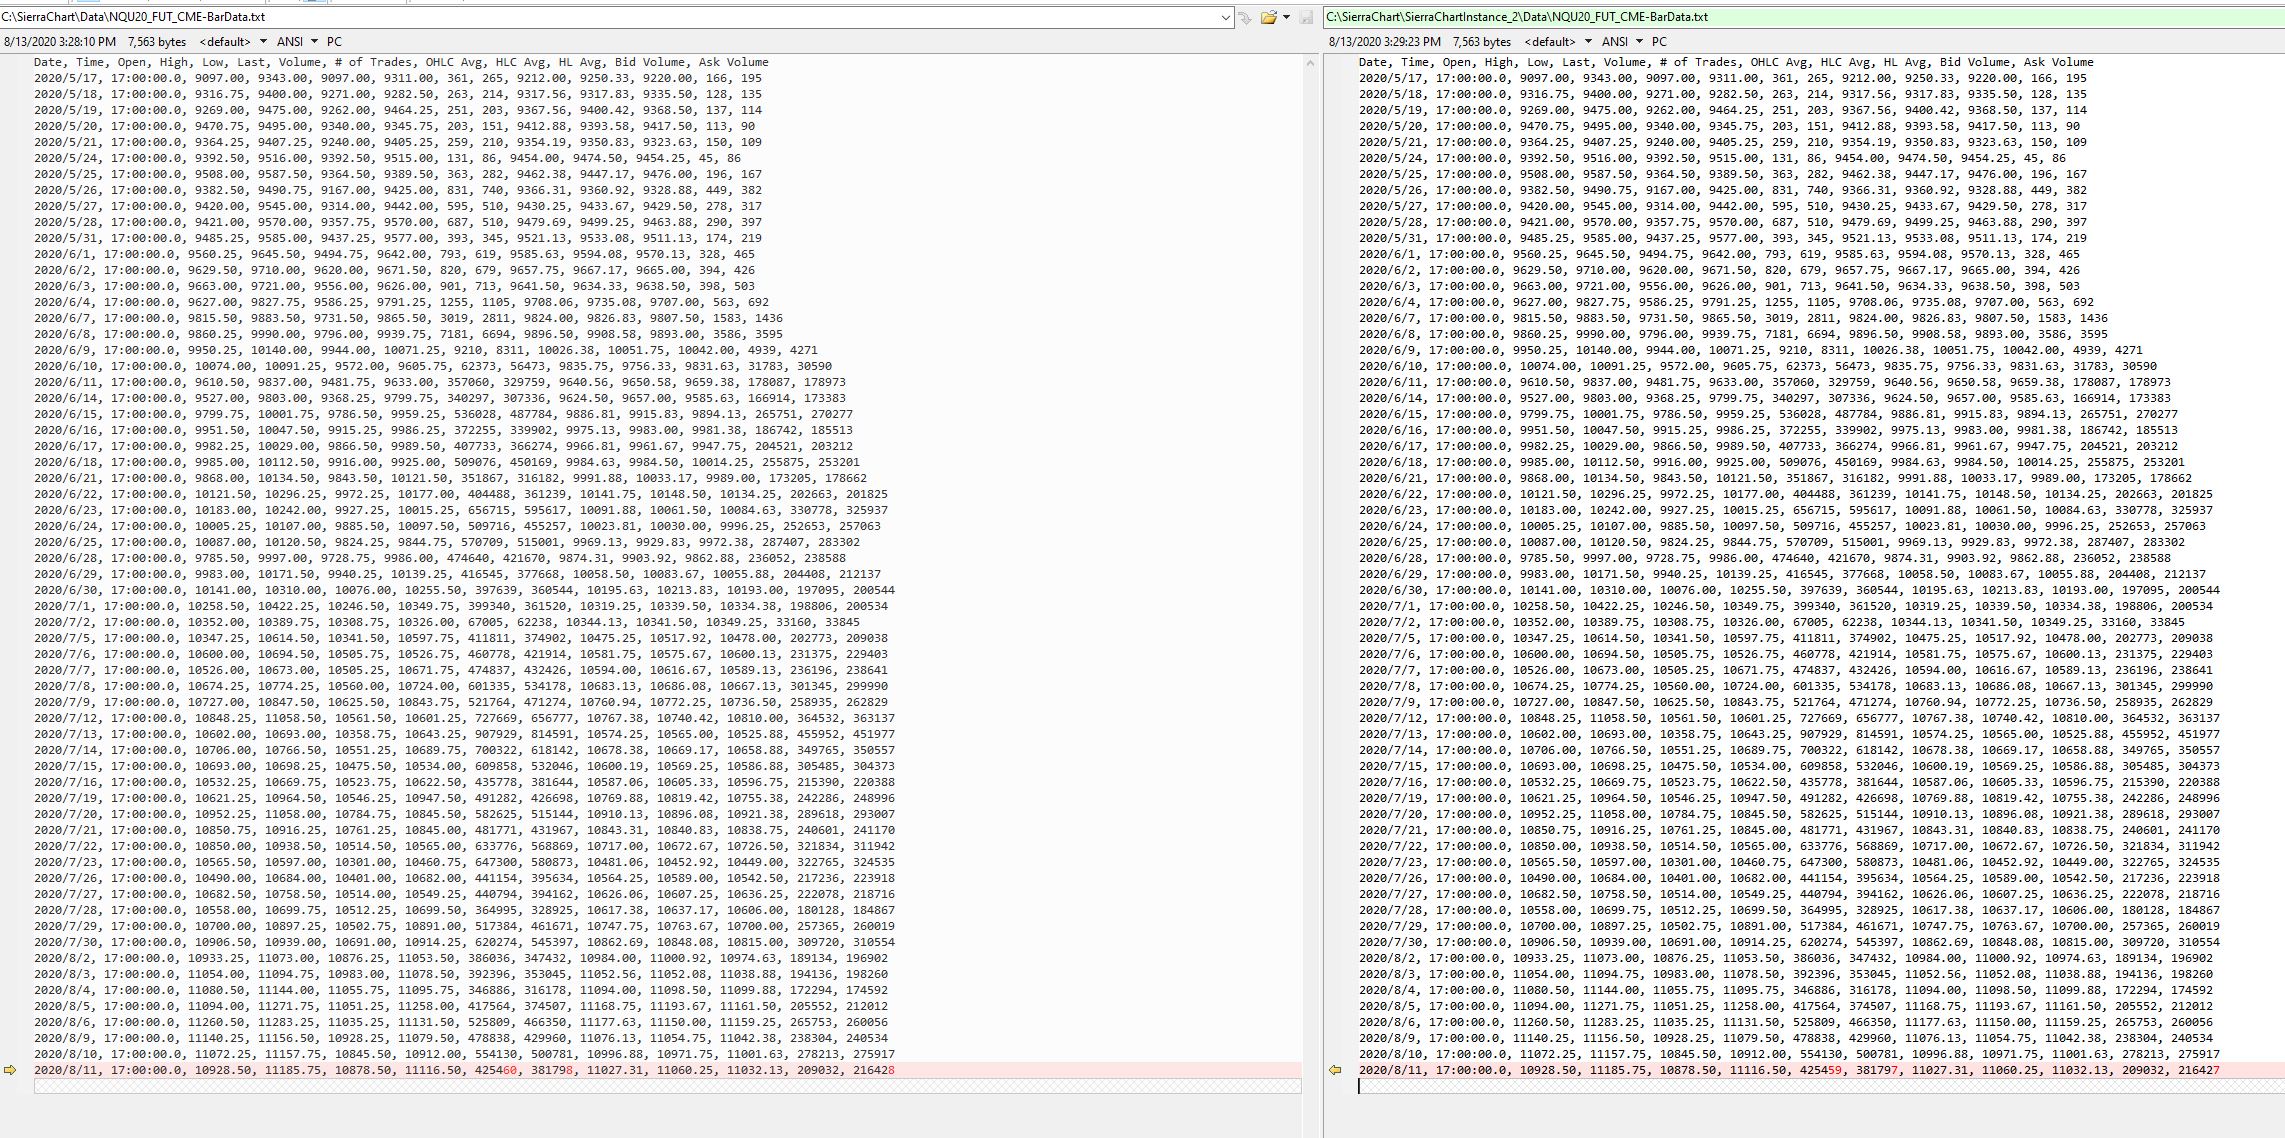Click scroll-up arrow of left pane
This screenshot has width=2285, height=1138.
coord(1310,63)
